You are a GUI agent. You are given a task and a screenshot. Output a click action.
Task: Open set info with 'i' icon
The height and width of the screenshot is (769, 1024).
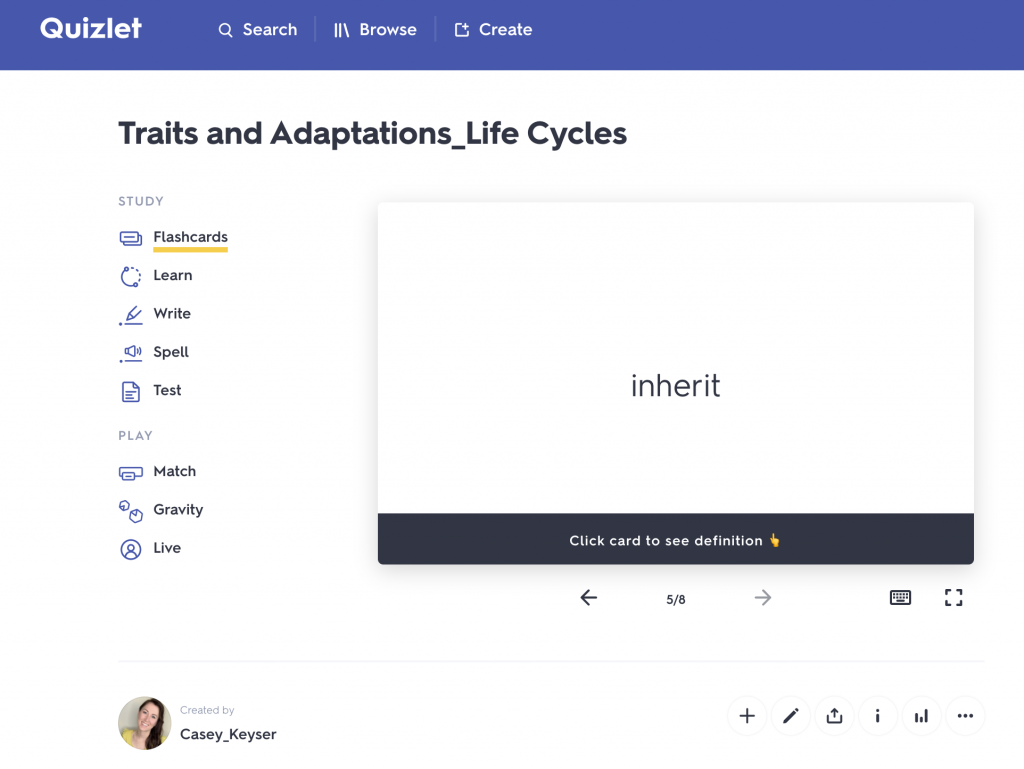point(878,716)
